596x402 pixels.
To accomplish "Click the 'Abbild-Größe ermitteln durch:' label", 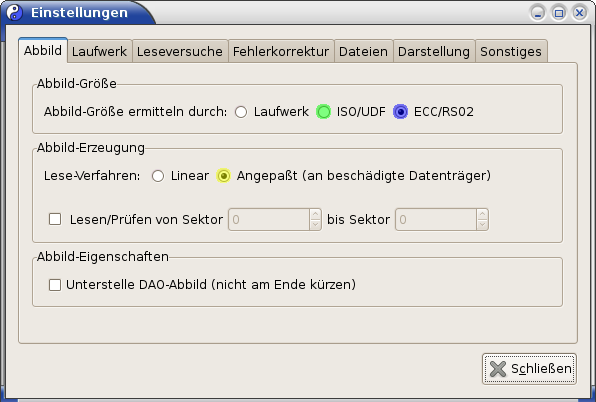I will (135, 112).
